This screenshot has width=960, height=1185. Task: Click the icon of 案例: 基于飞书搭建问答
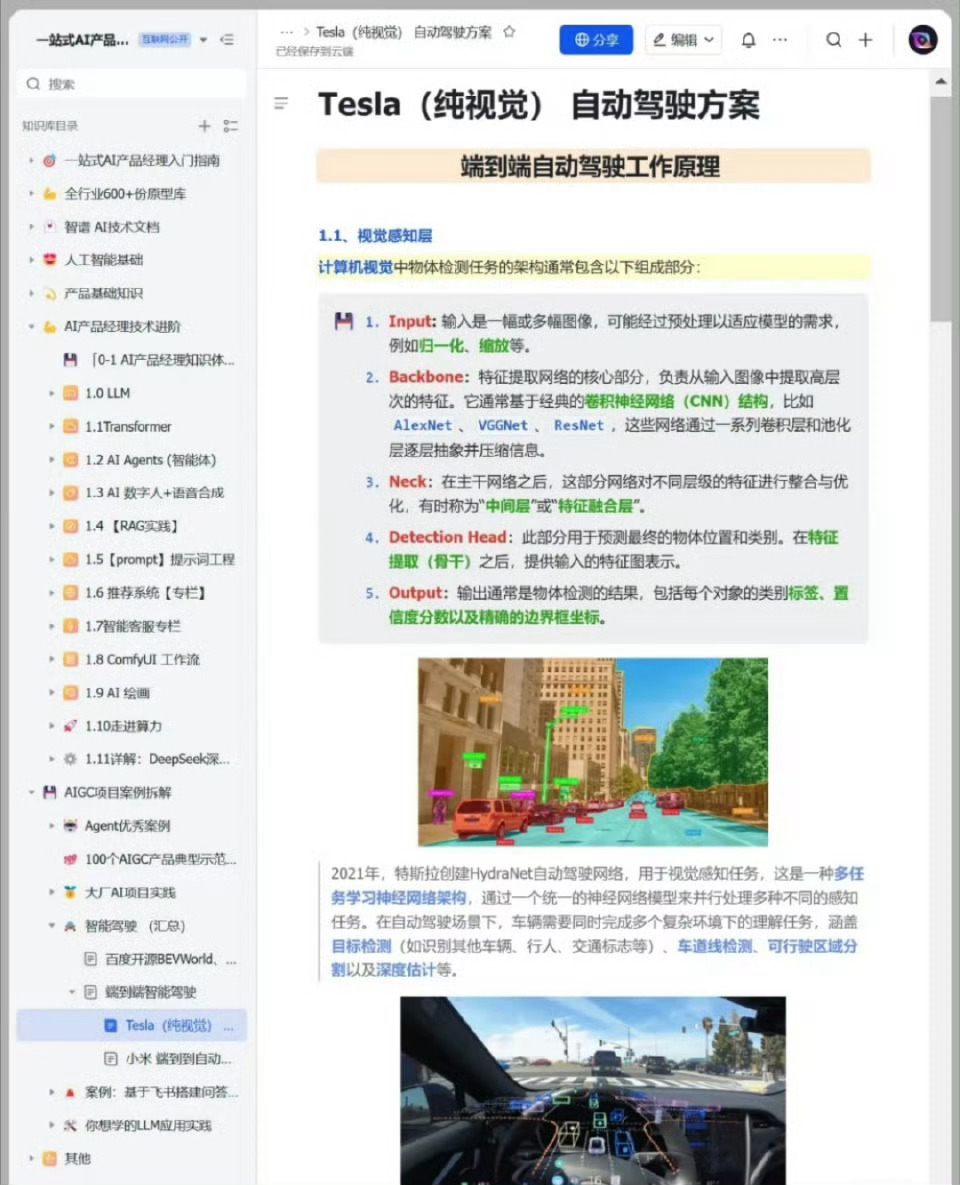pos(70,1092)
